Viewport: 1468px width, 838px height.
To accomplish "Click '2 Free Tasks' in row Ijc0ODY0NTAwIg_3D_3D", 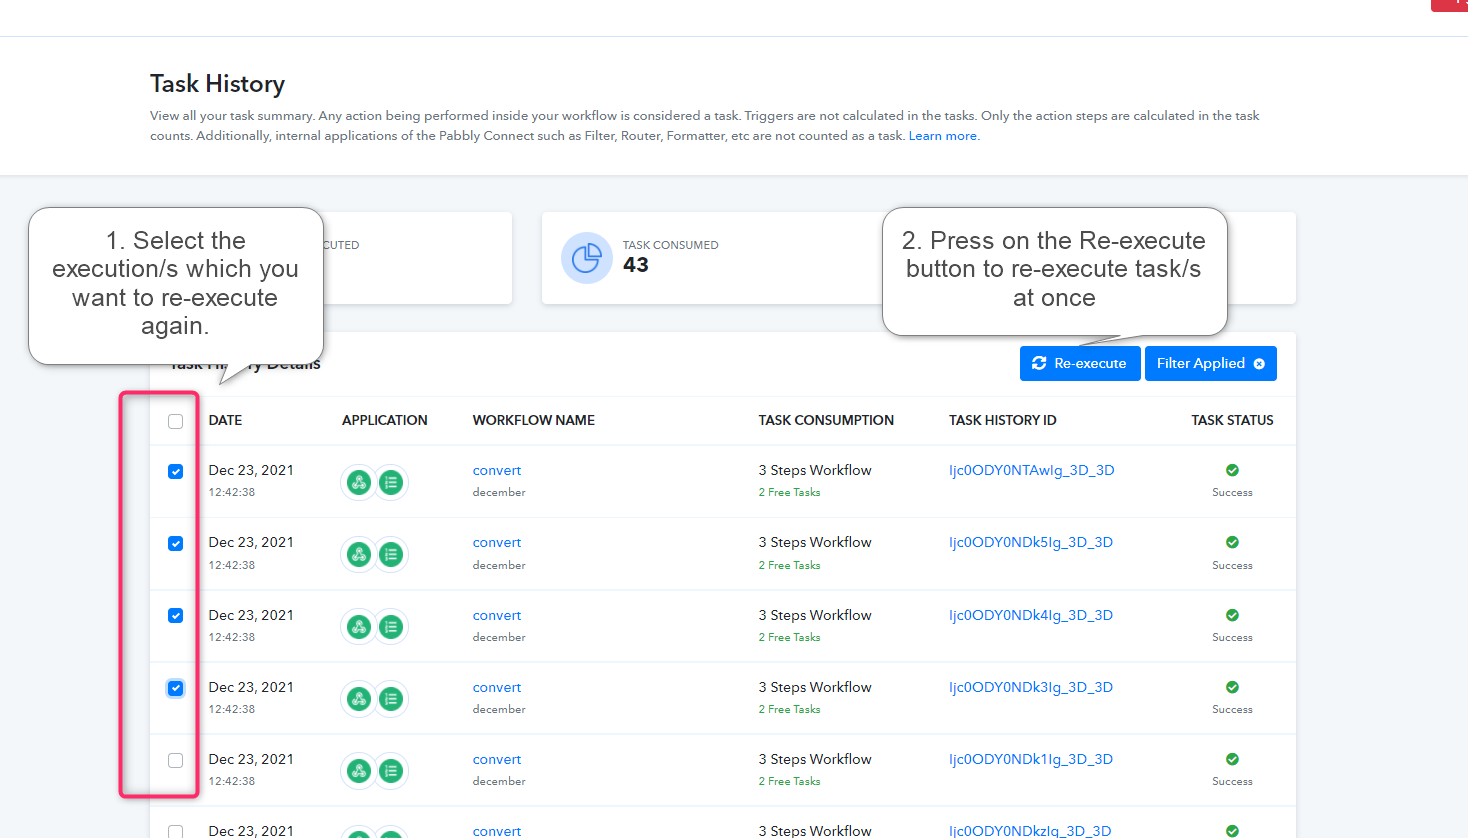I will click(789, 492).
